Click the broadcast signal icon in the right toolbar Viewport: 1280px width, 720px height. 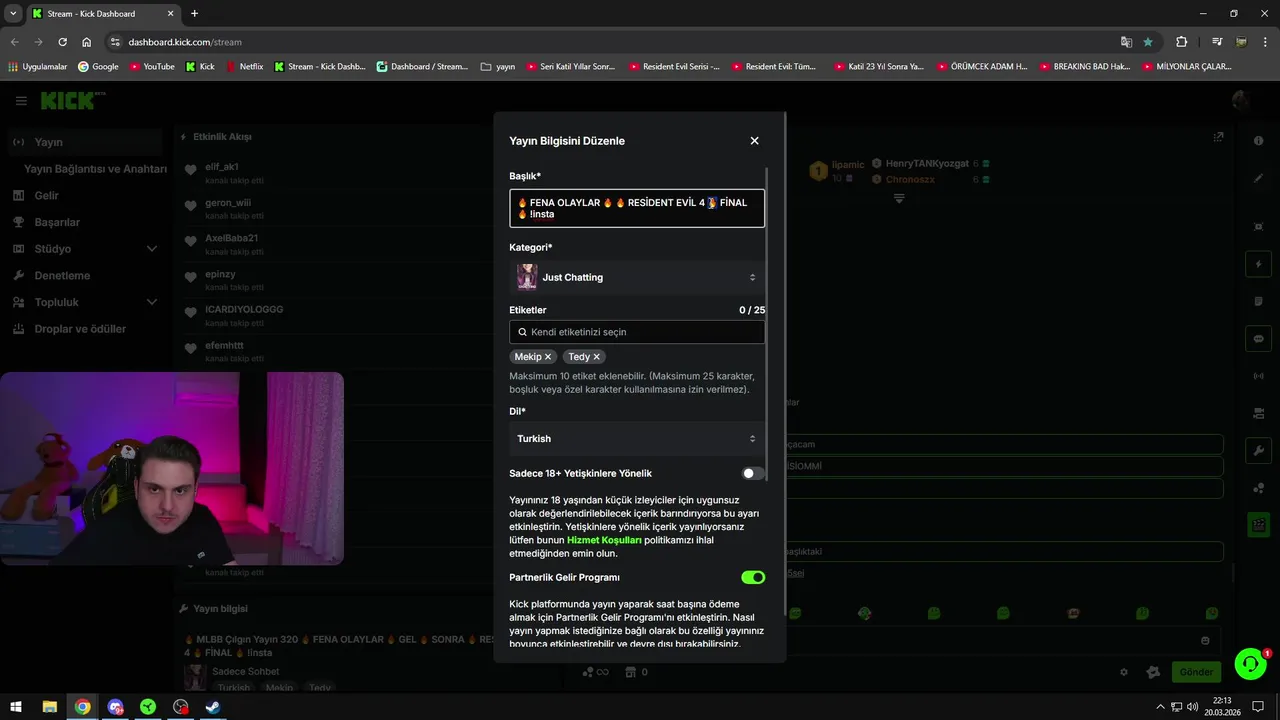1258,376
